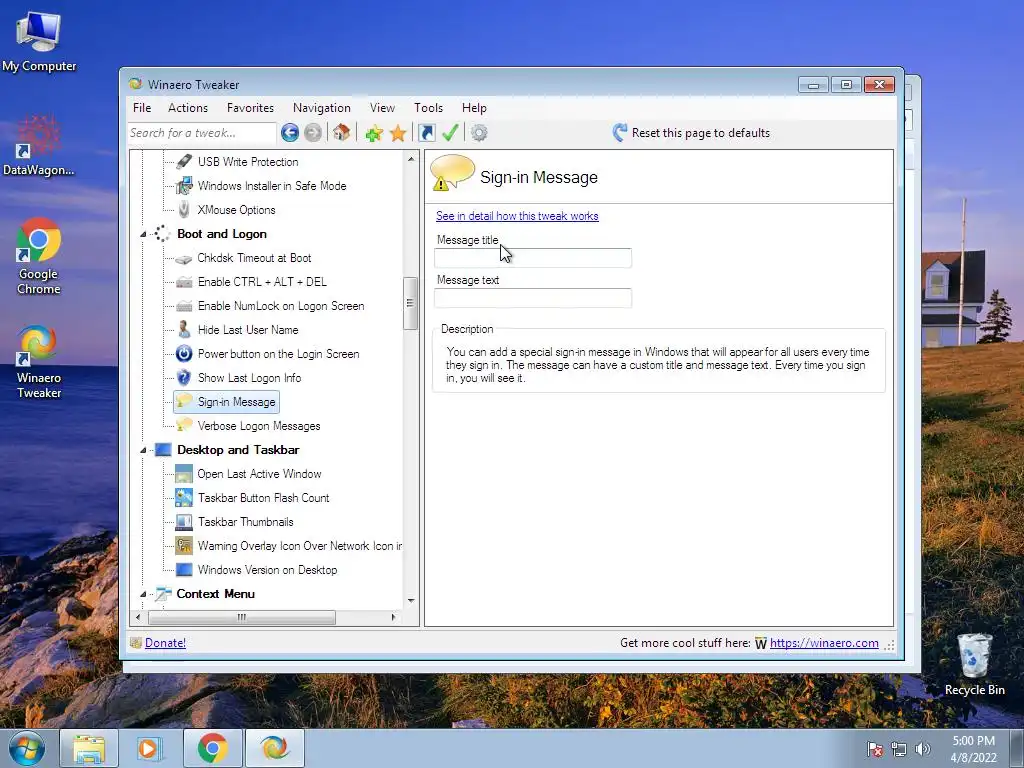Click the Enable CTRL + ALT + DEL keyboard icon
Viewport: 1024px width, 768px height.
click(x=184, y=282)
